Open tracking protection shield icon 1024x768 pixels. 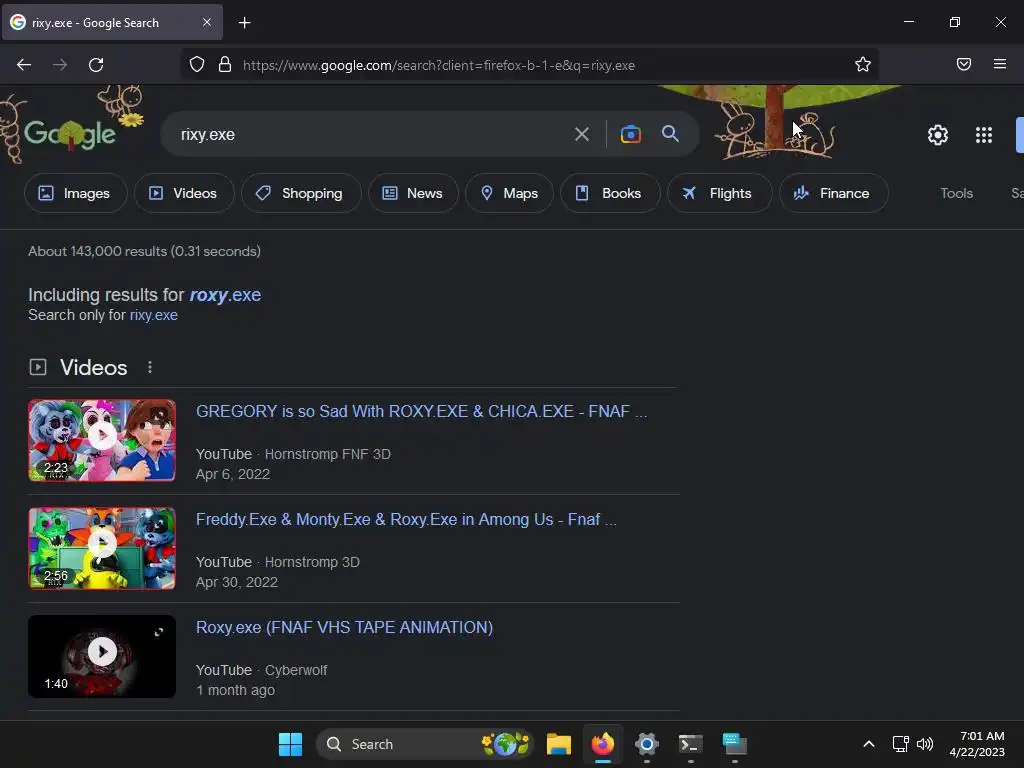pos(197,65)
